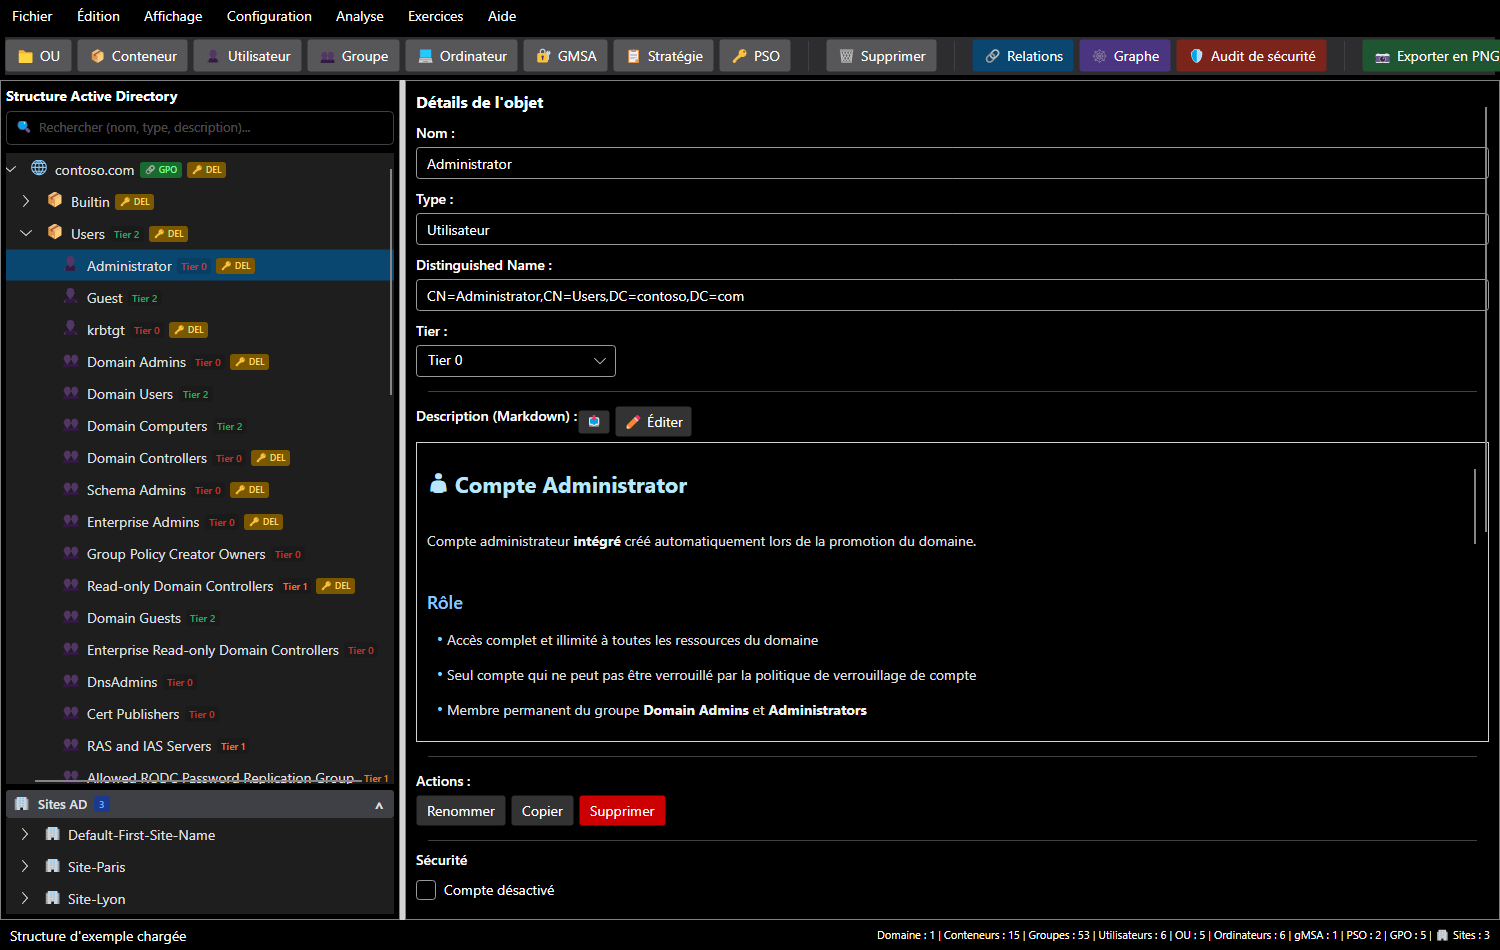Launch the Audit de sécurité
1500x950 pixels.
[x=1252, y=56]
